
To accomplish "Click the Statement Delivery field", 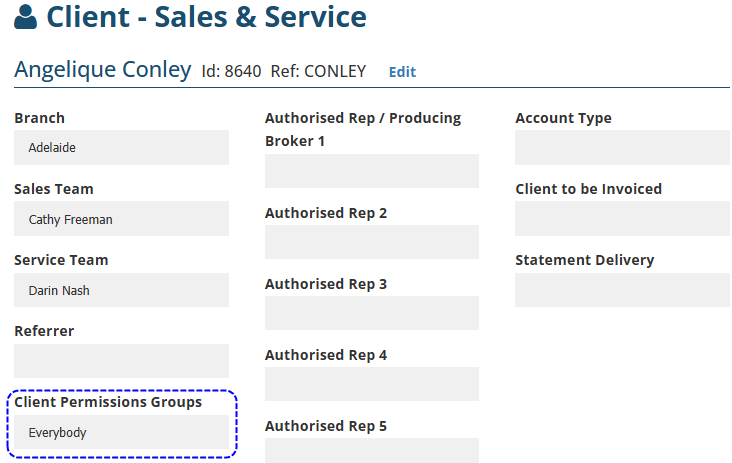I will (622, 290).
